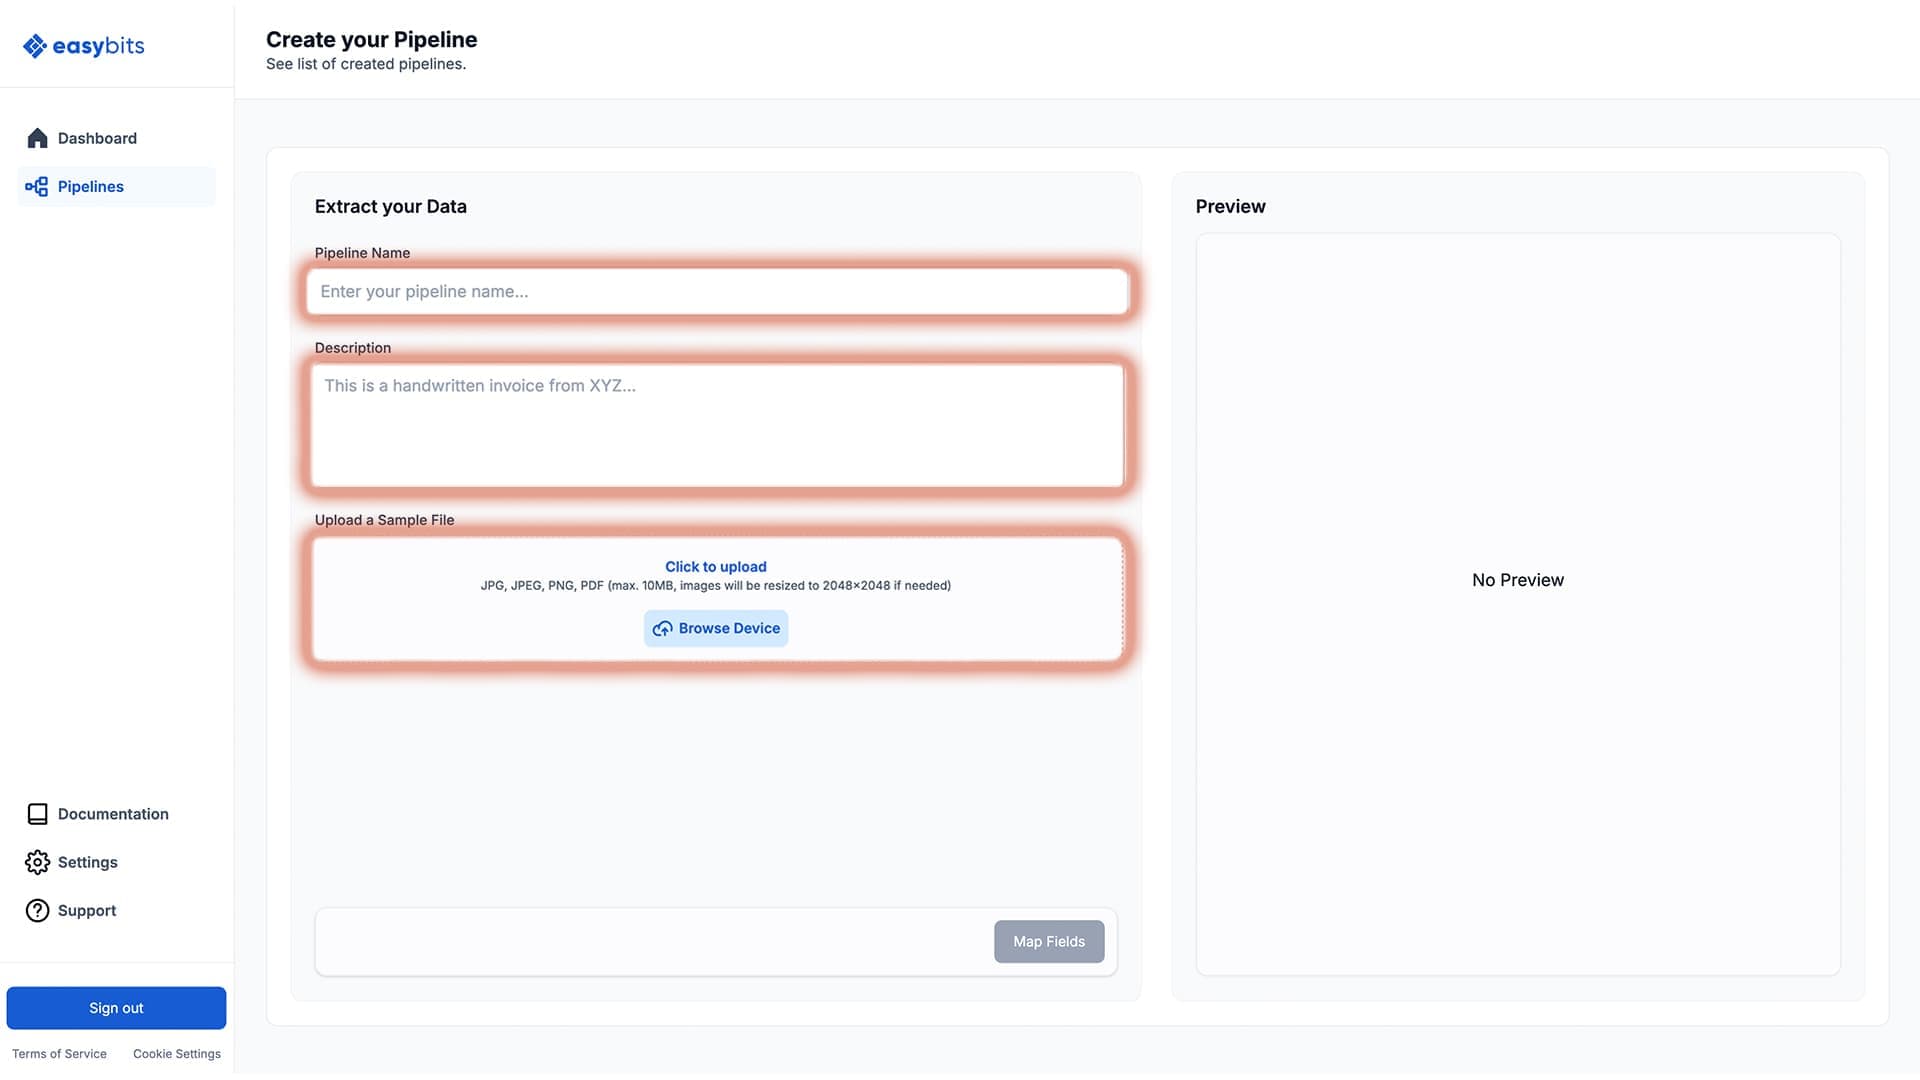
Task: Focus the Pipeline Name input field
Action: coord(716,291)
